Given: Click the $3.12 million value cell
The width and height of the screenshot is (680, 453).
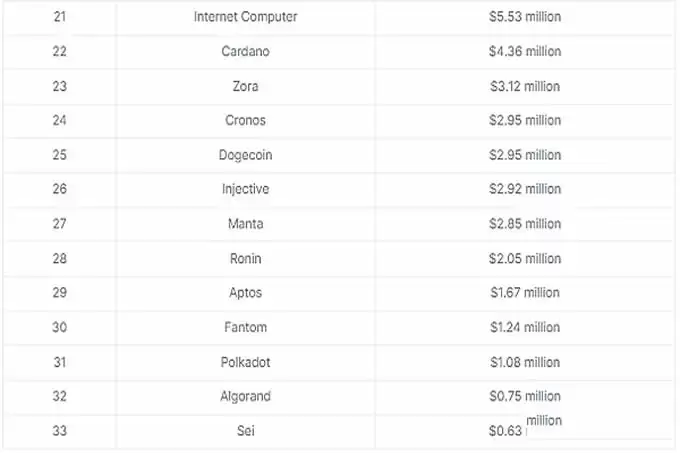Looking at the screenshot, I should click(x=525, y=86).
